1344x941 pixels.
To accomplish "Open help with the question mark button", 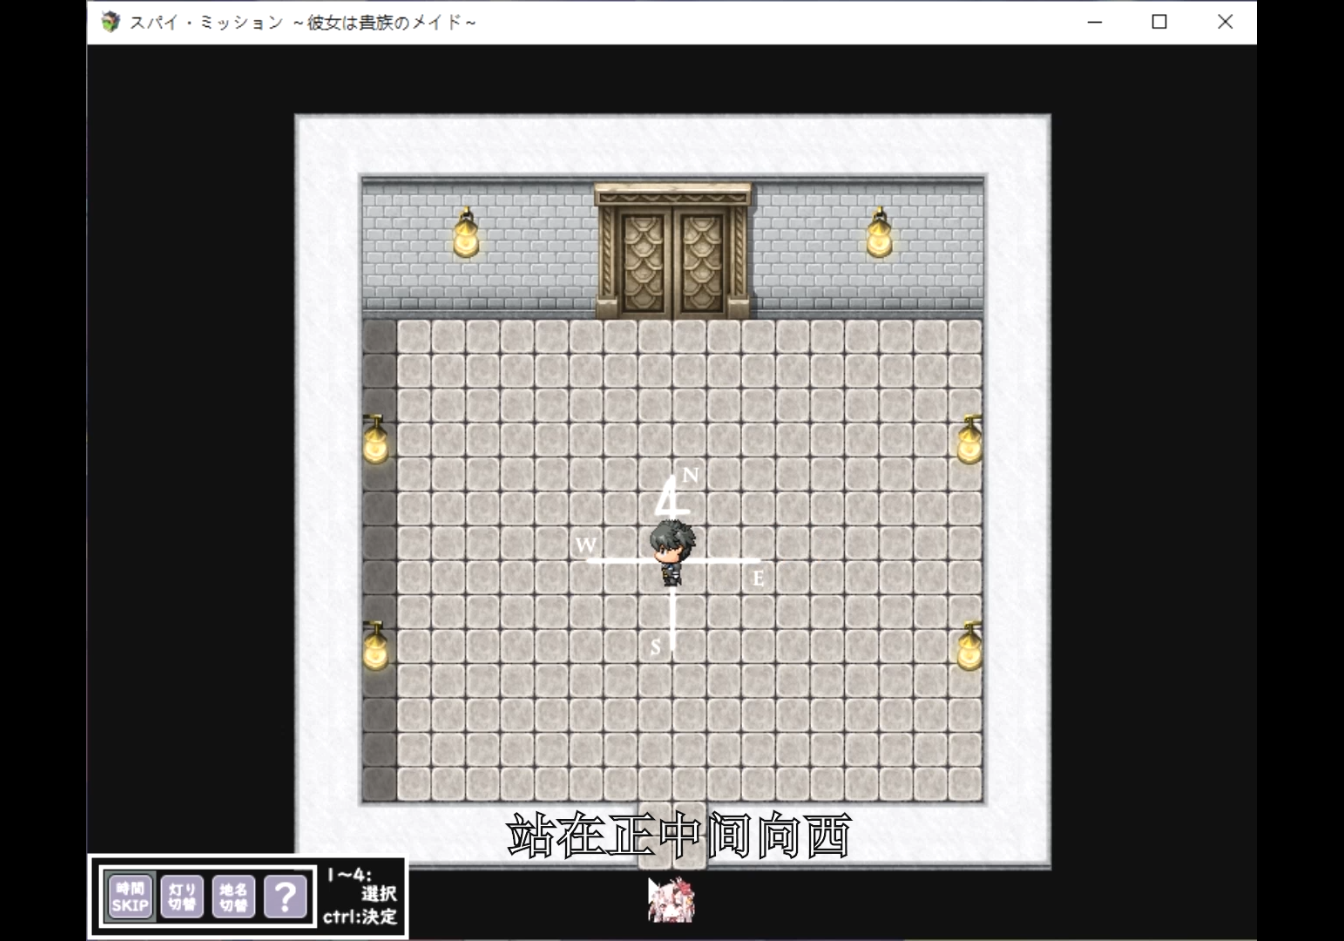I will tap(285, 896).
